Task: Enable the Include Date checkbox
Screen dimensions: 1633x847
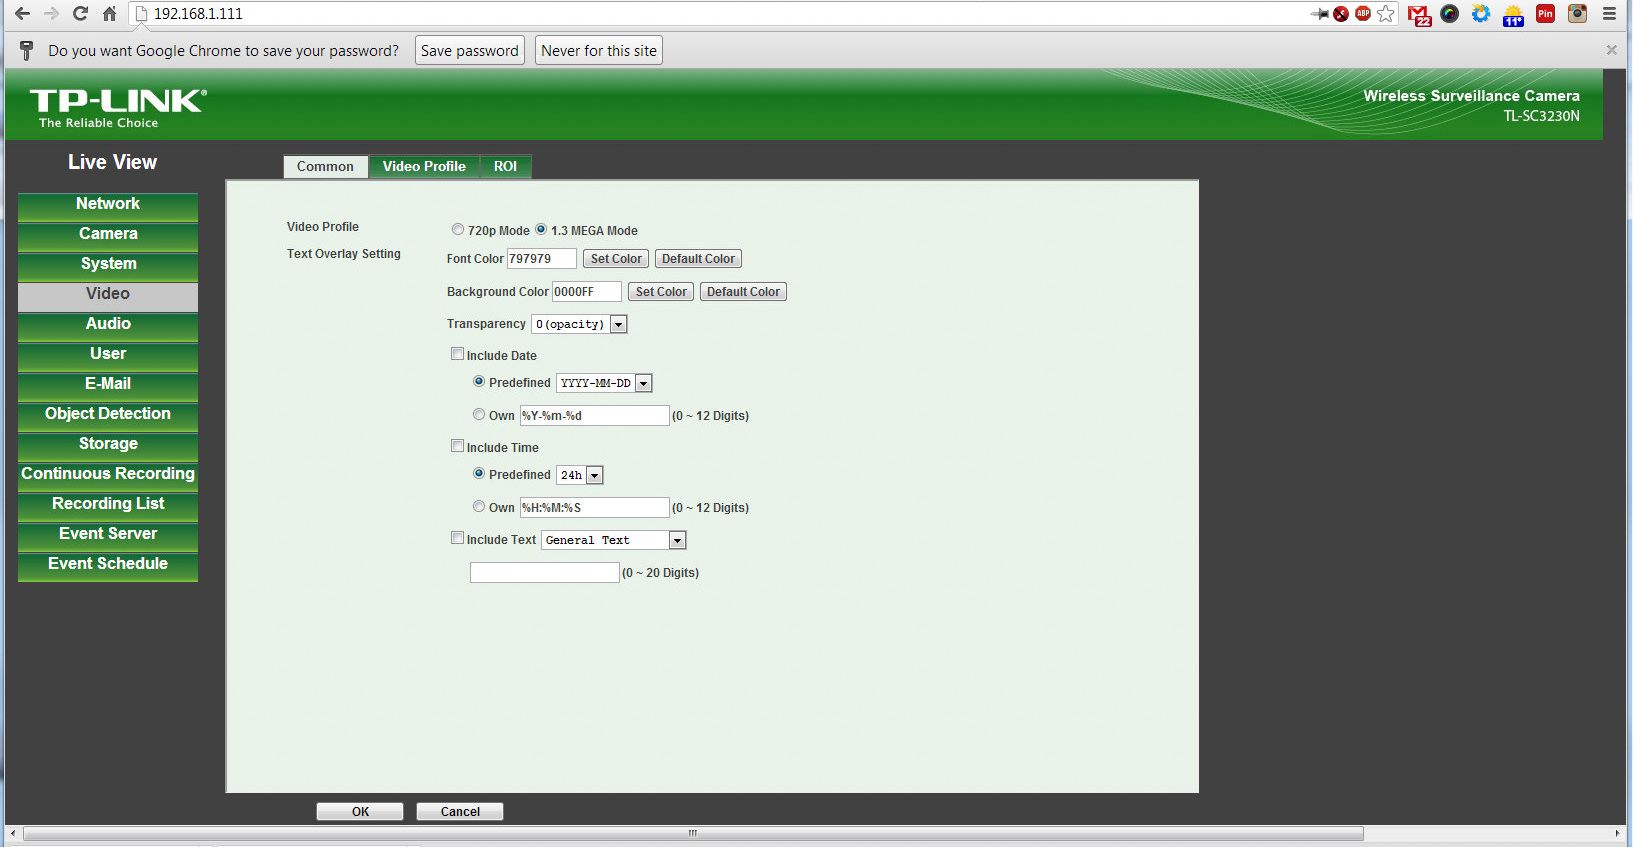Action: (x=458, y=354)
